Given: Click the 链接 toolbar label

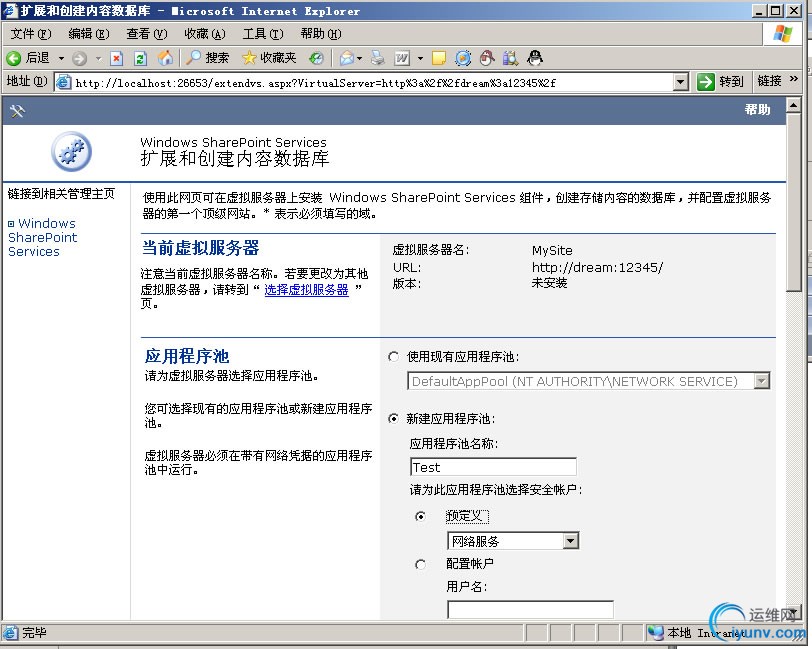Looking at the screenshot, I should pyautogui.click(x=769, y=81).
